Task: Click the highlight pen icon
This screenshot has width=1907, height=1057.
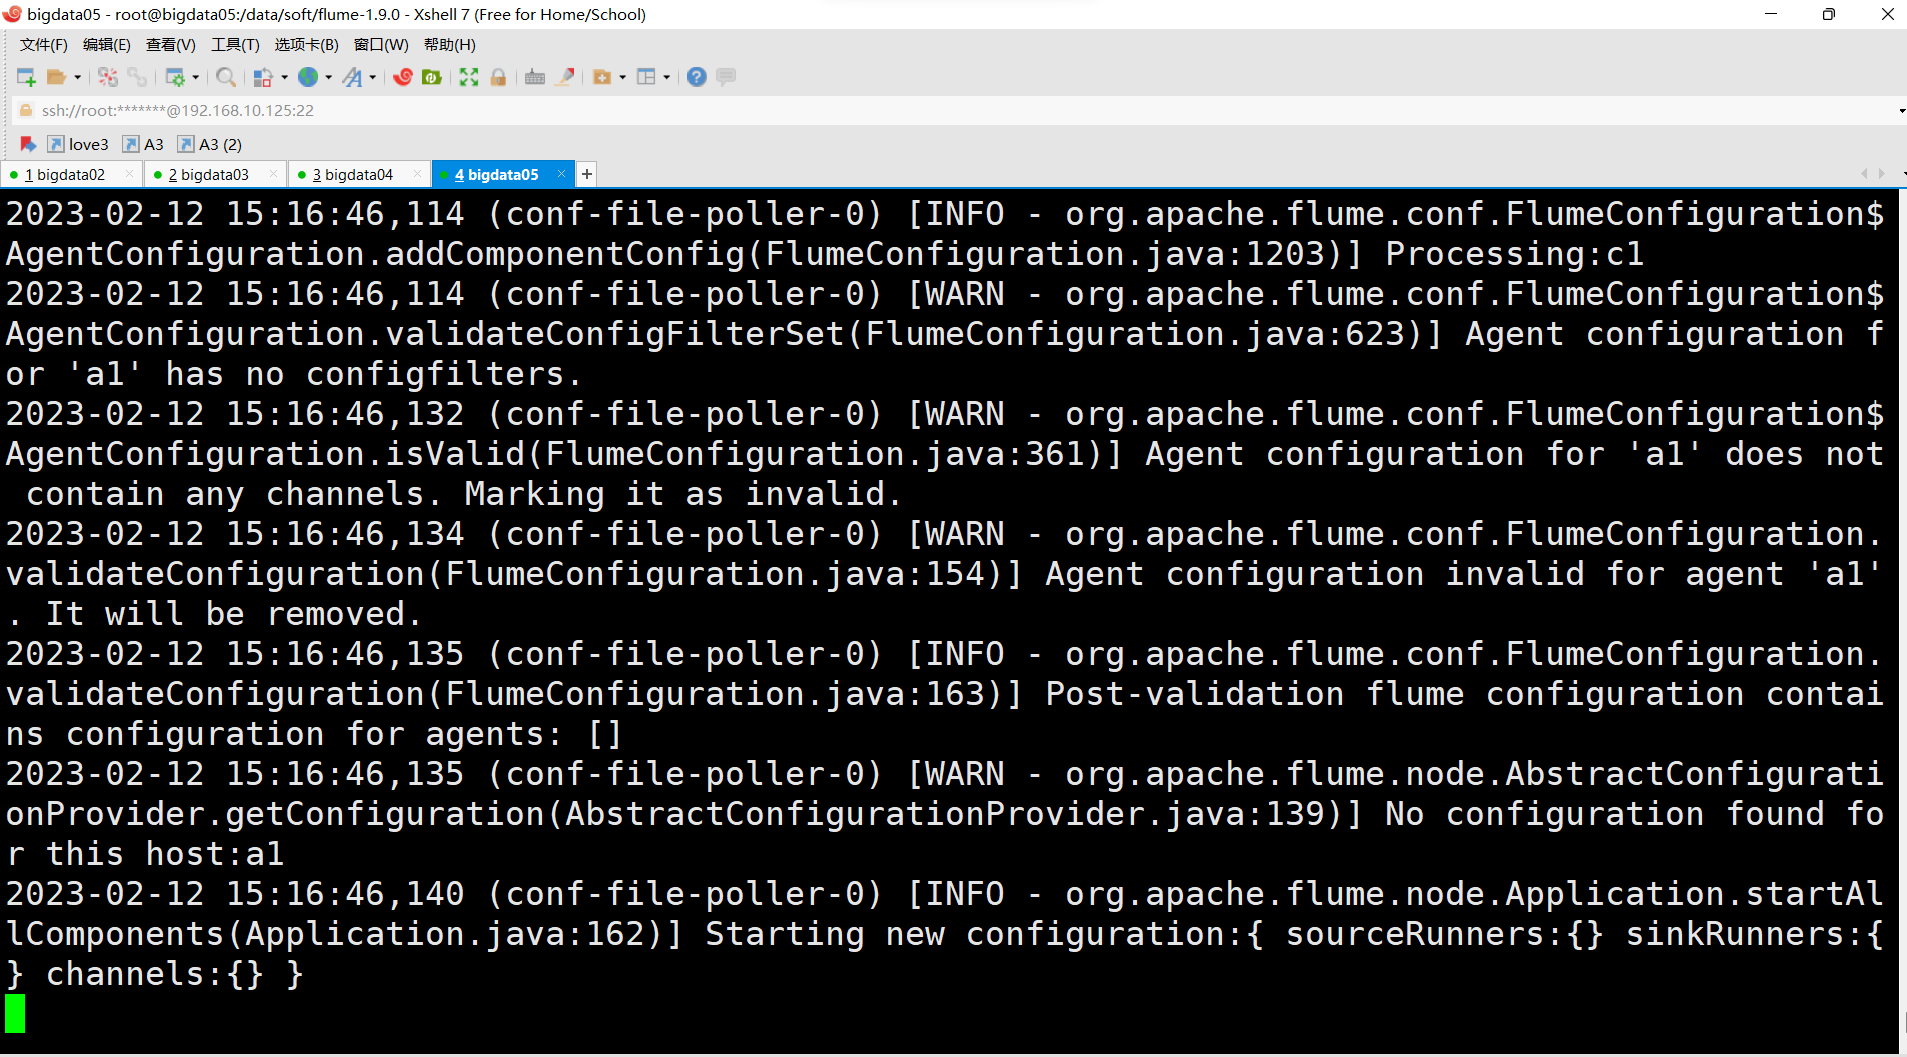Action: coord(565,77)
